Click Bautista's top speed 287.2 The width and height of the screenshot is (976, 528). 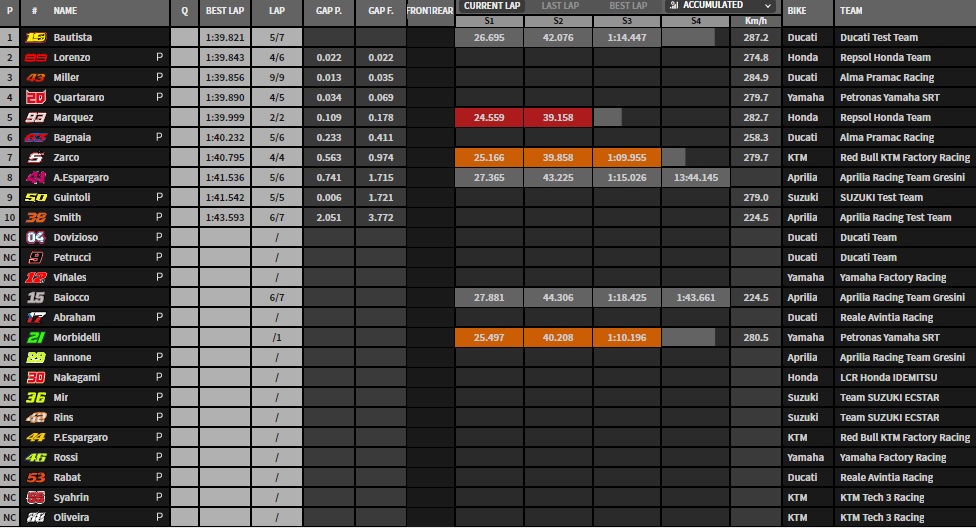pos(756,37)
